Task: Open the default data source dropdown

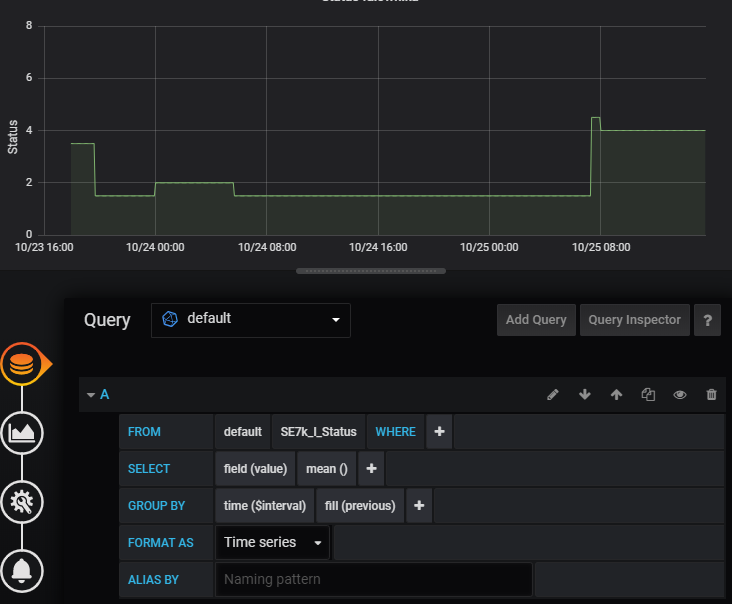Action: pos(251,320)
